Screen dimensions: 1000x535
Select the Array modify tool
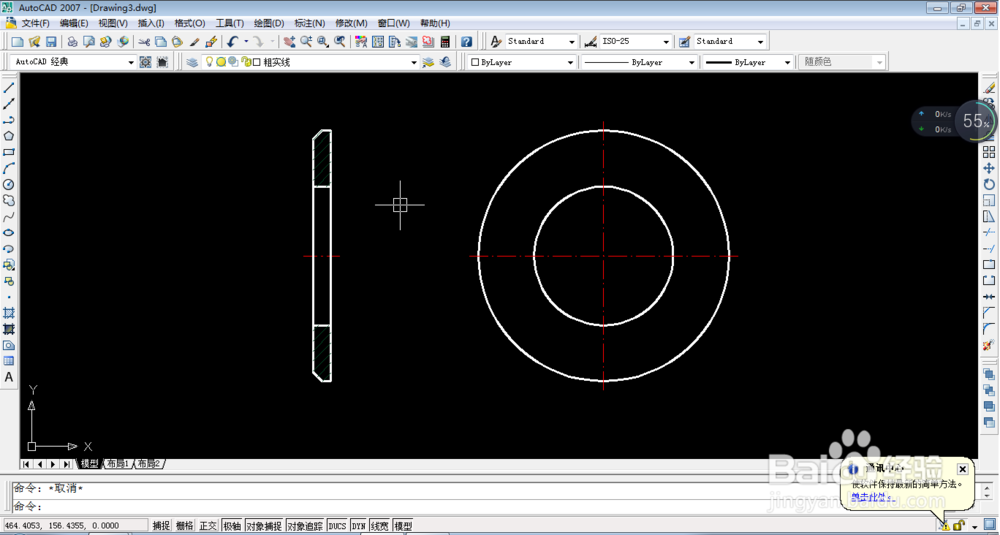click(989, 152)
